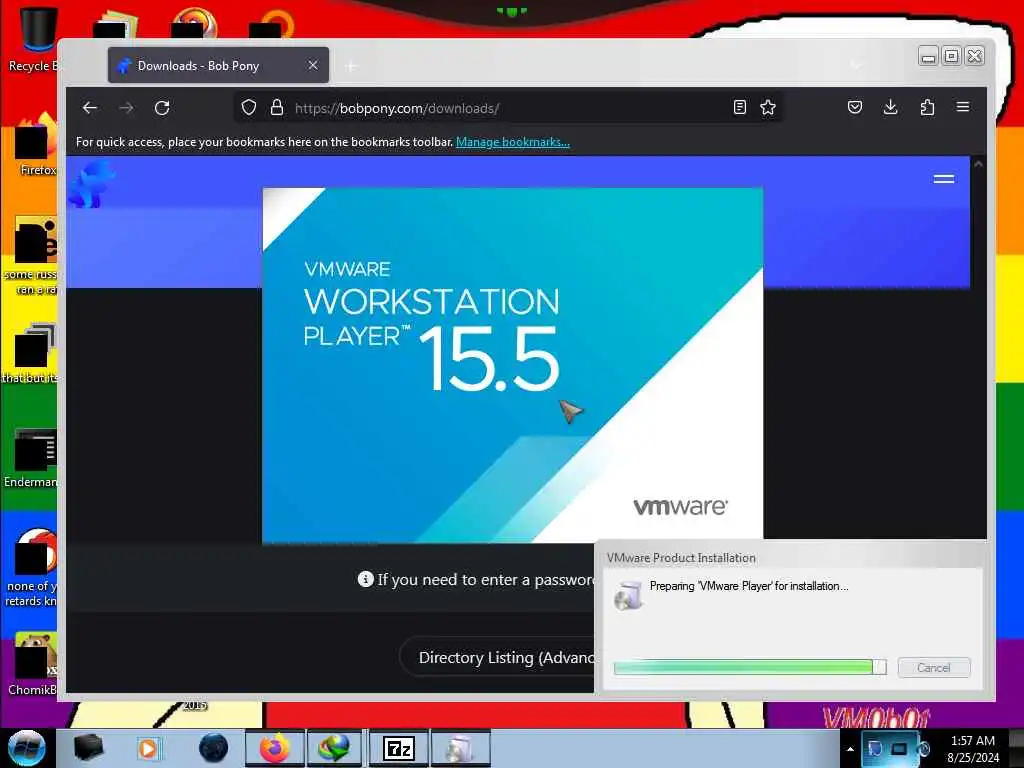The width and height of the screenshot is (1024, 768).
Task: Open the Windows Start menu
Action: pos(26,748)
